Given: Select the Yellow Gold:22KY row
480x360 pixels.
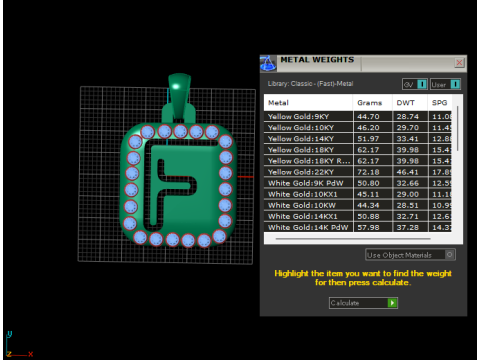Looking at the screenshot, I should click(x=358, y=172).
